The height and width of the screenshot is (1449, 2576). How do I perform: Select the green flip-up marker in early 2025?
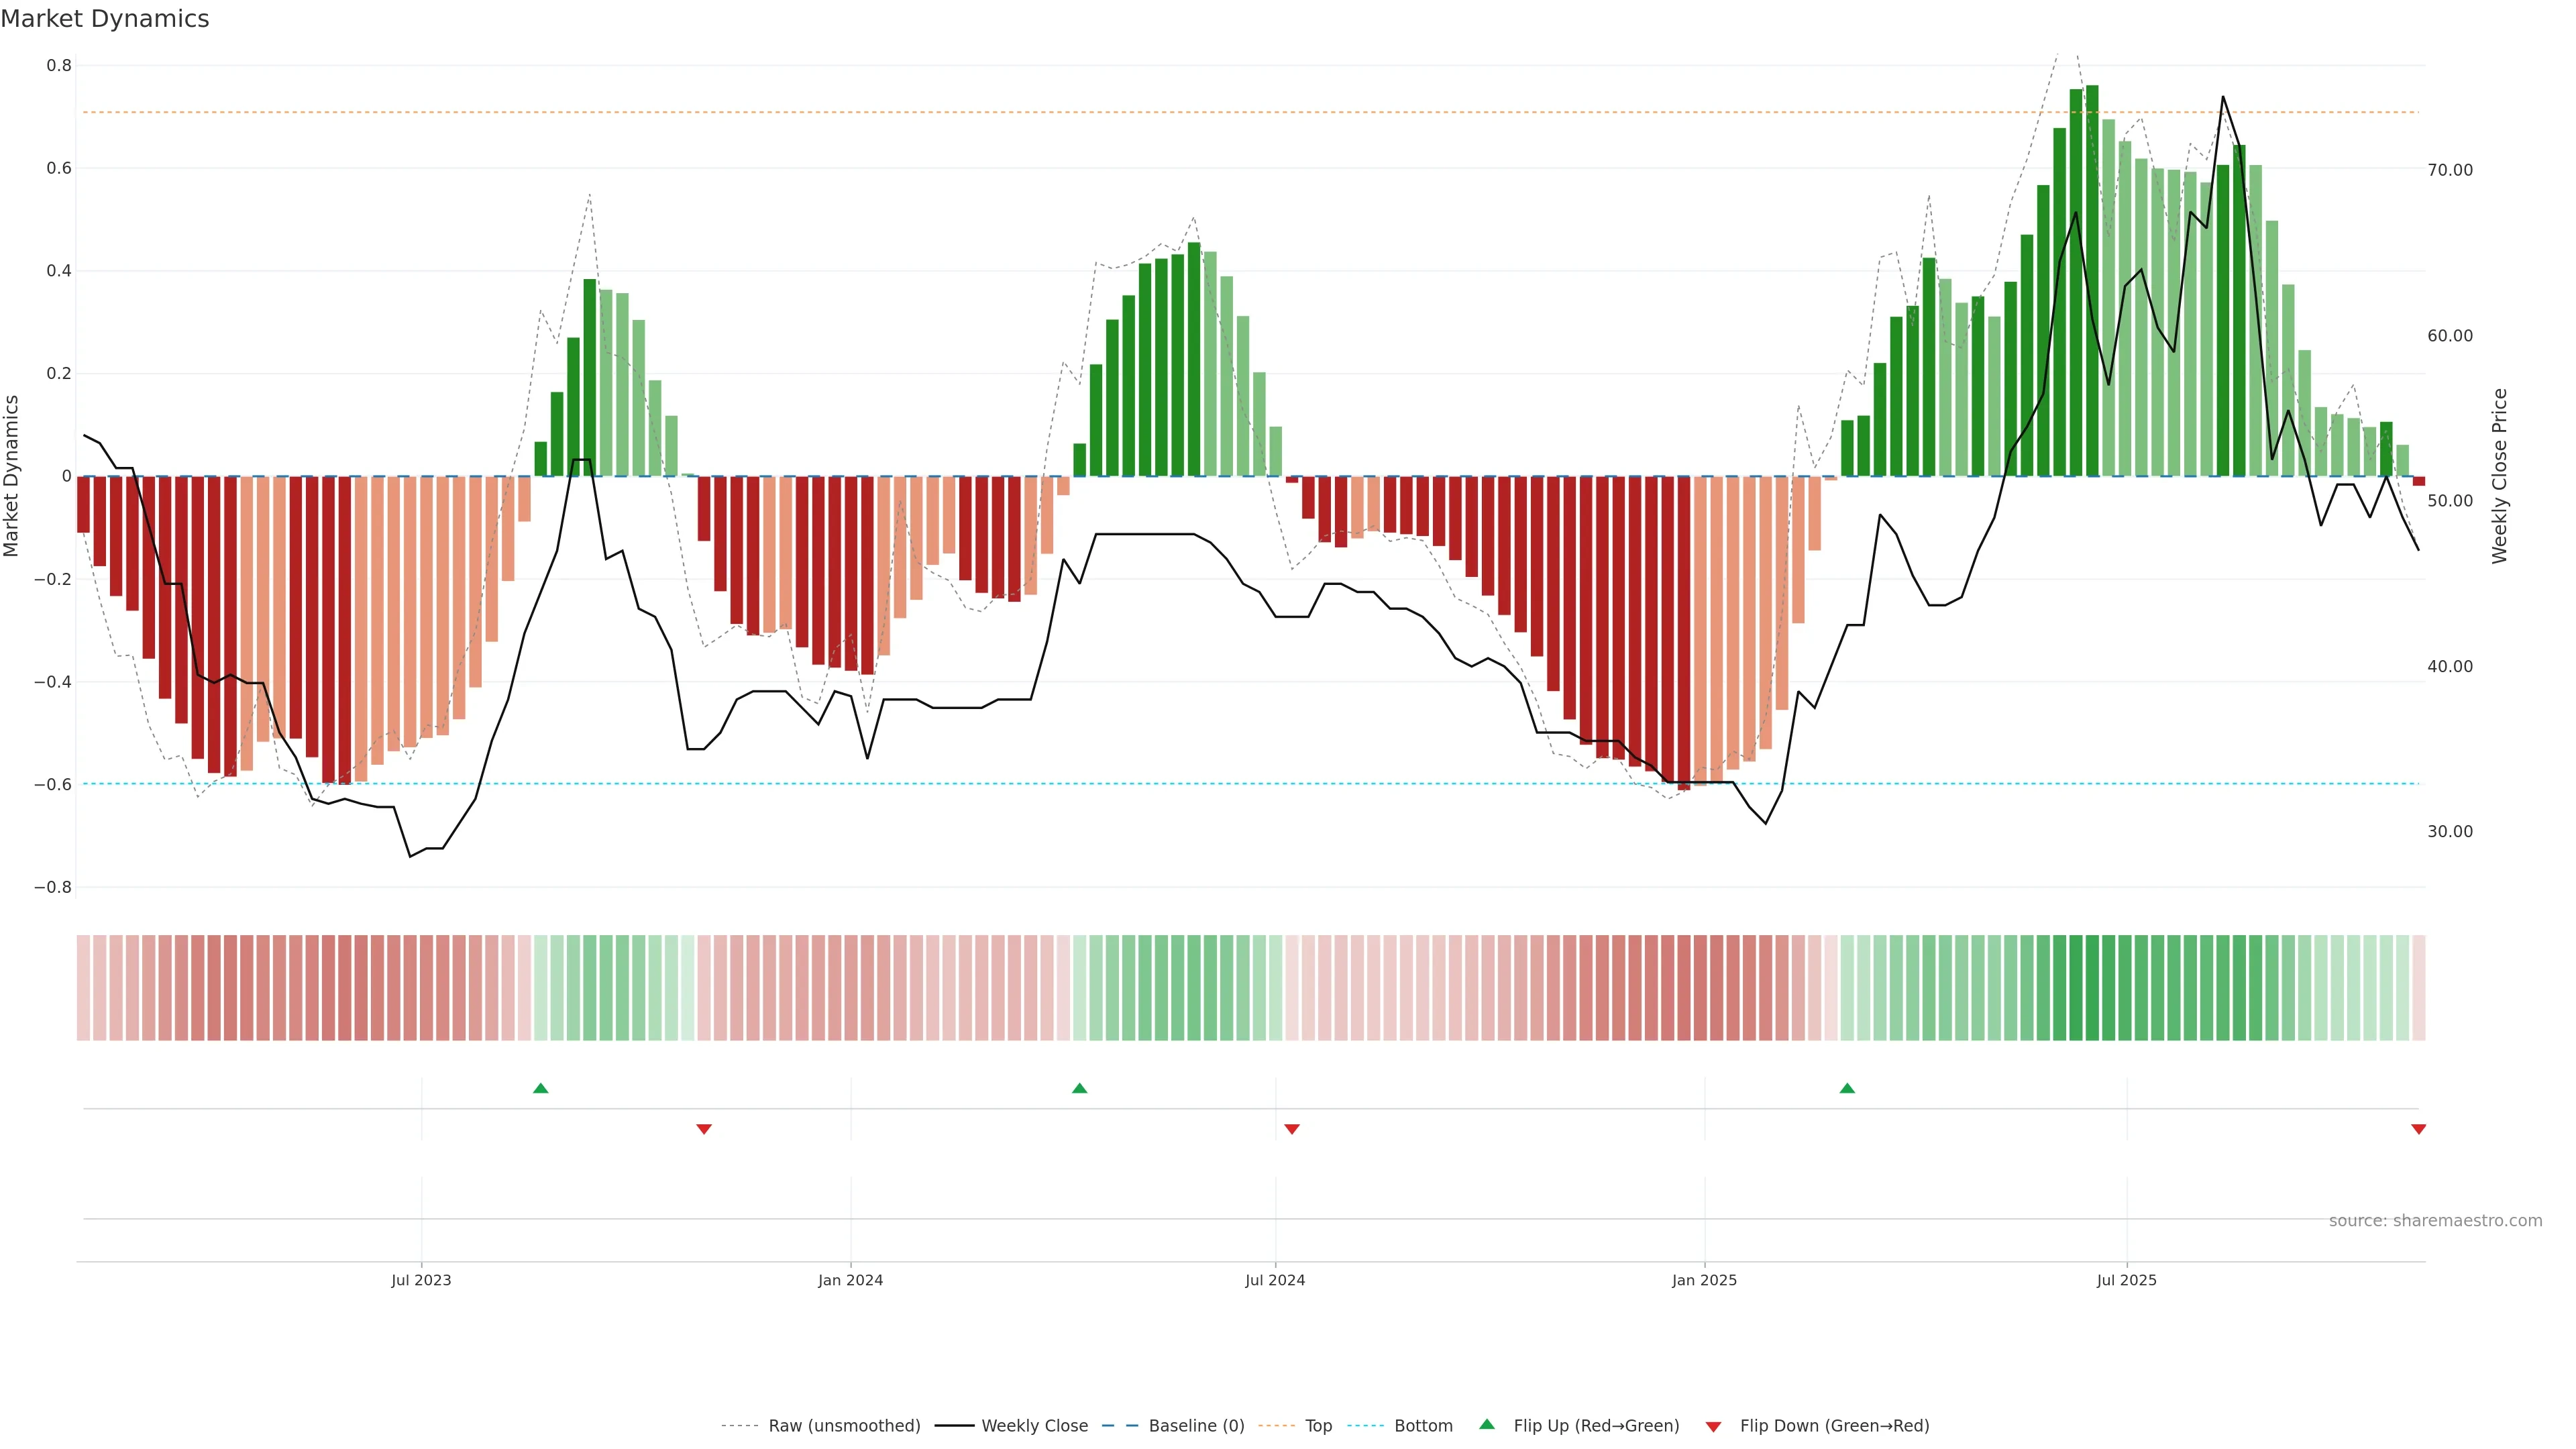(x=1847, y=1088)
